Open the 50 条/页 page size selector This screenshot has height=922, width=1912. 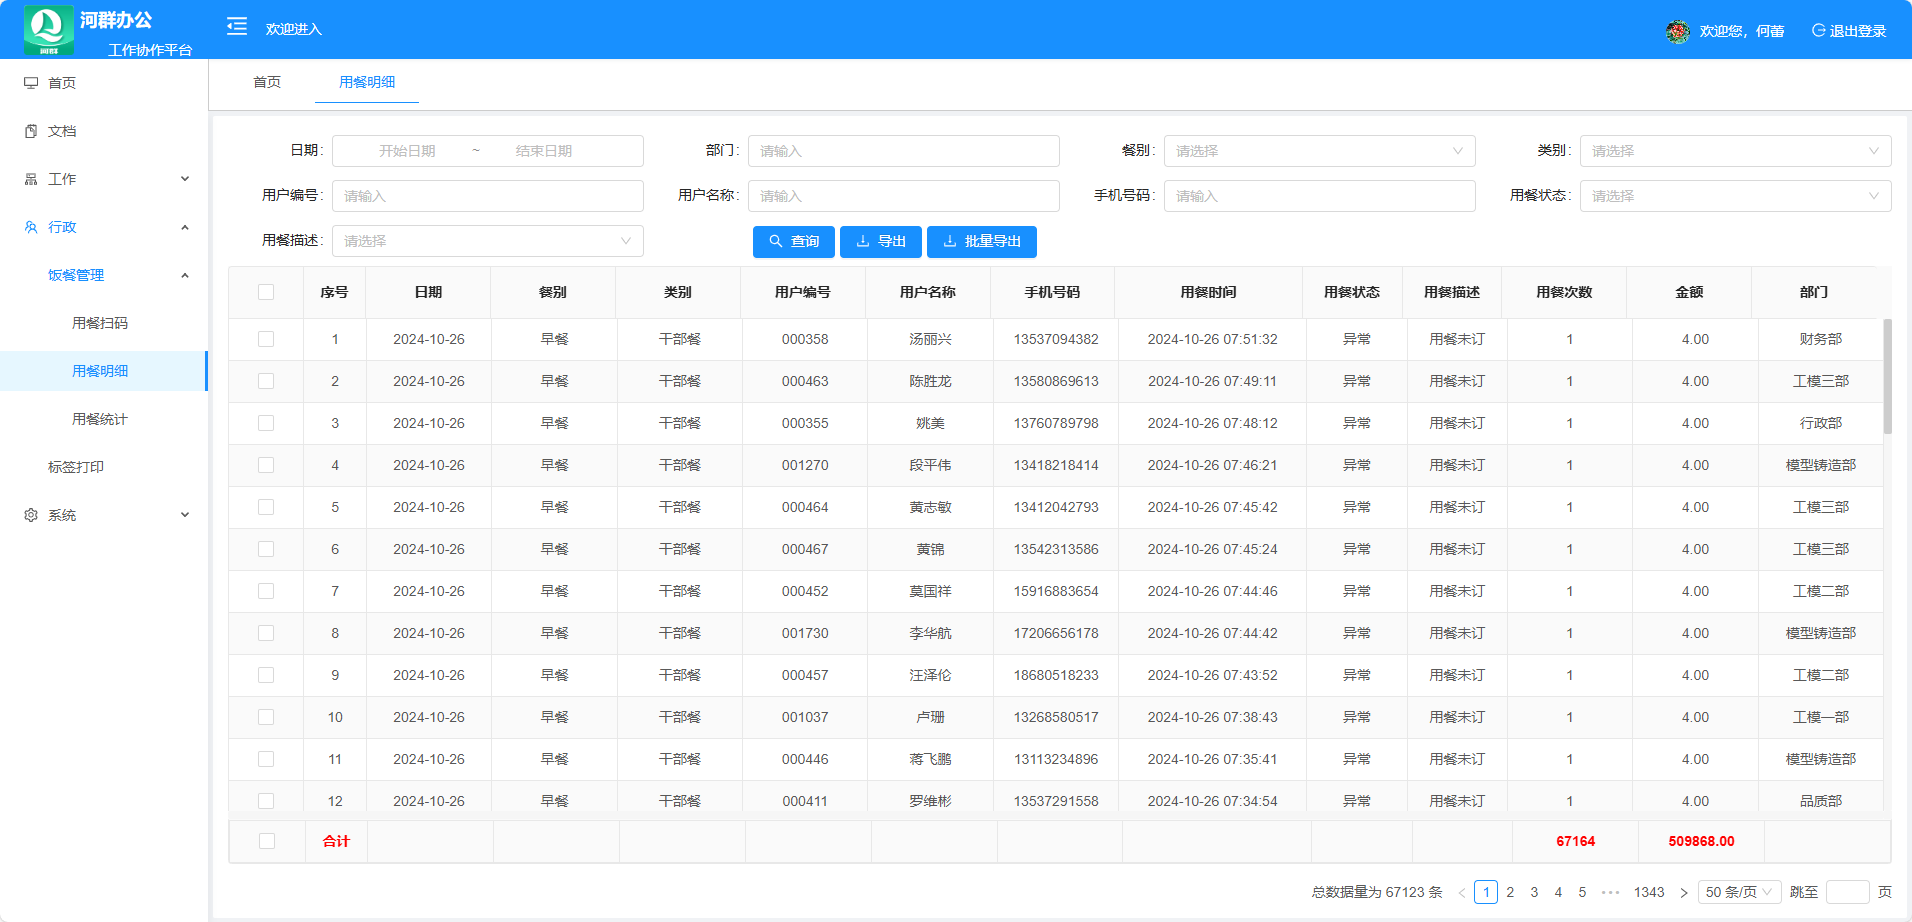(x=1739, y=892)
